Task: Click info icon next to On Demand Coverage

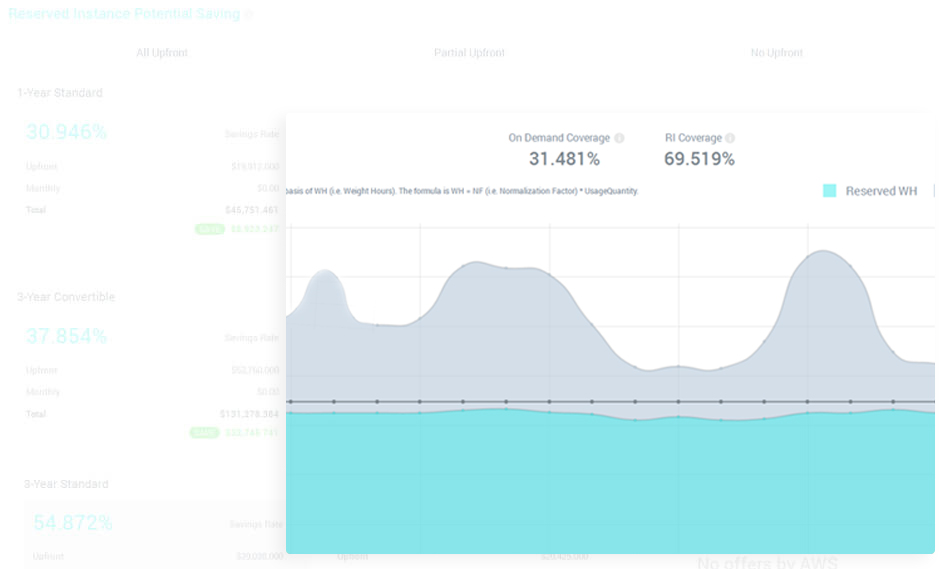Action: click(619, 138)
